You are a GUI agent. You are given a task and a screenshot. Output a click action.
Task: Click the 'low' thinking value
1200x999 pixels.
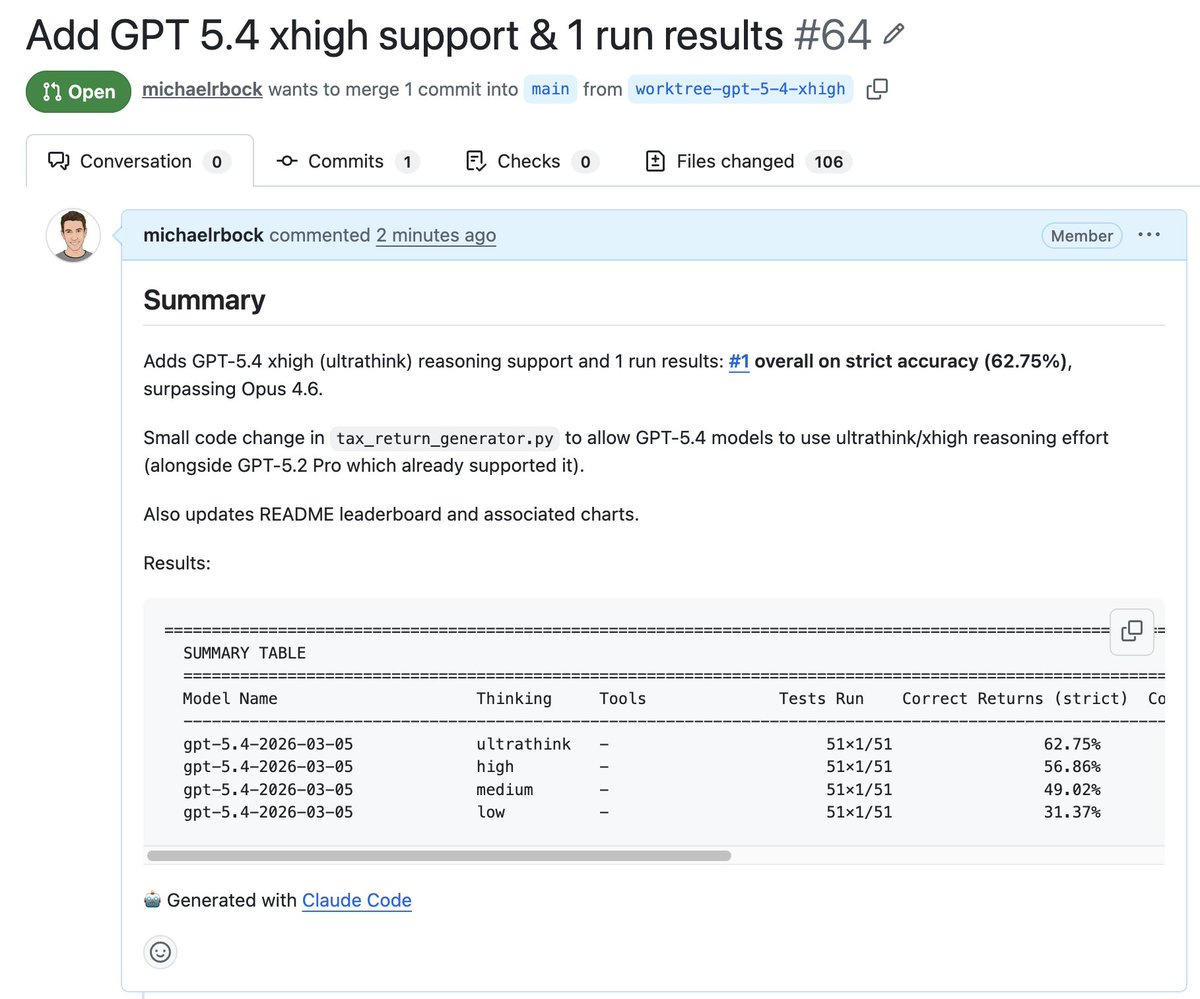[x=490, y=812]
